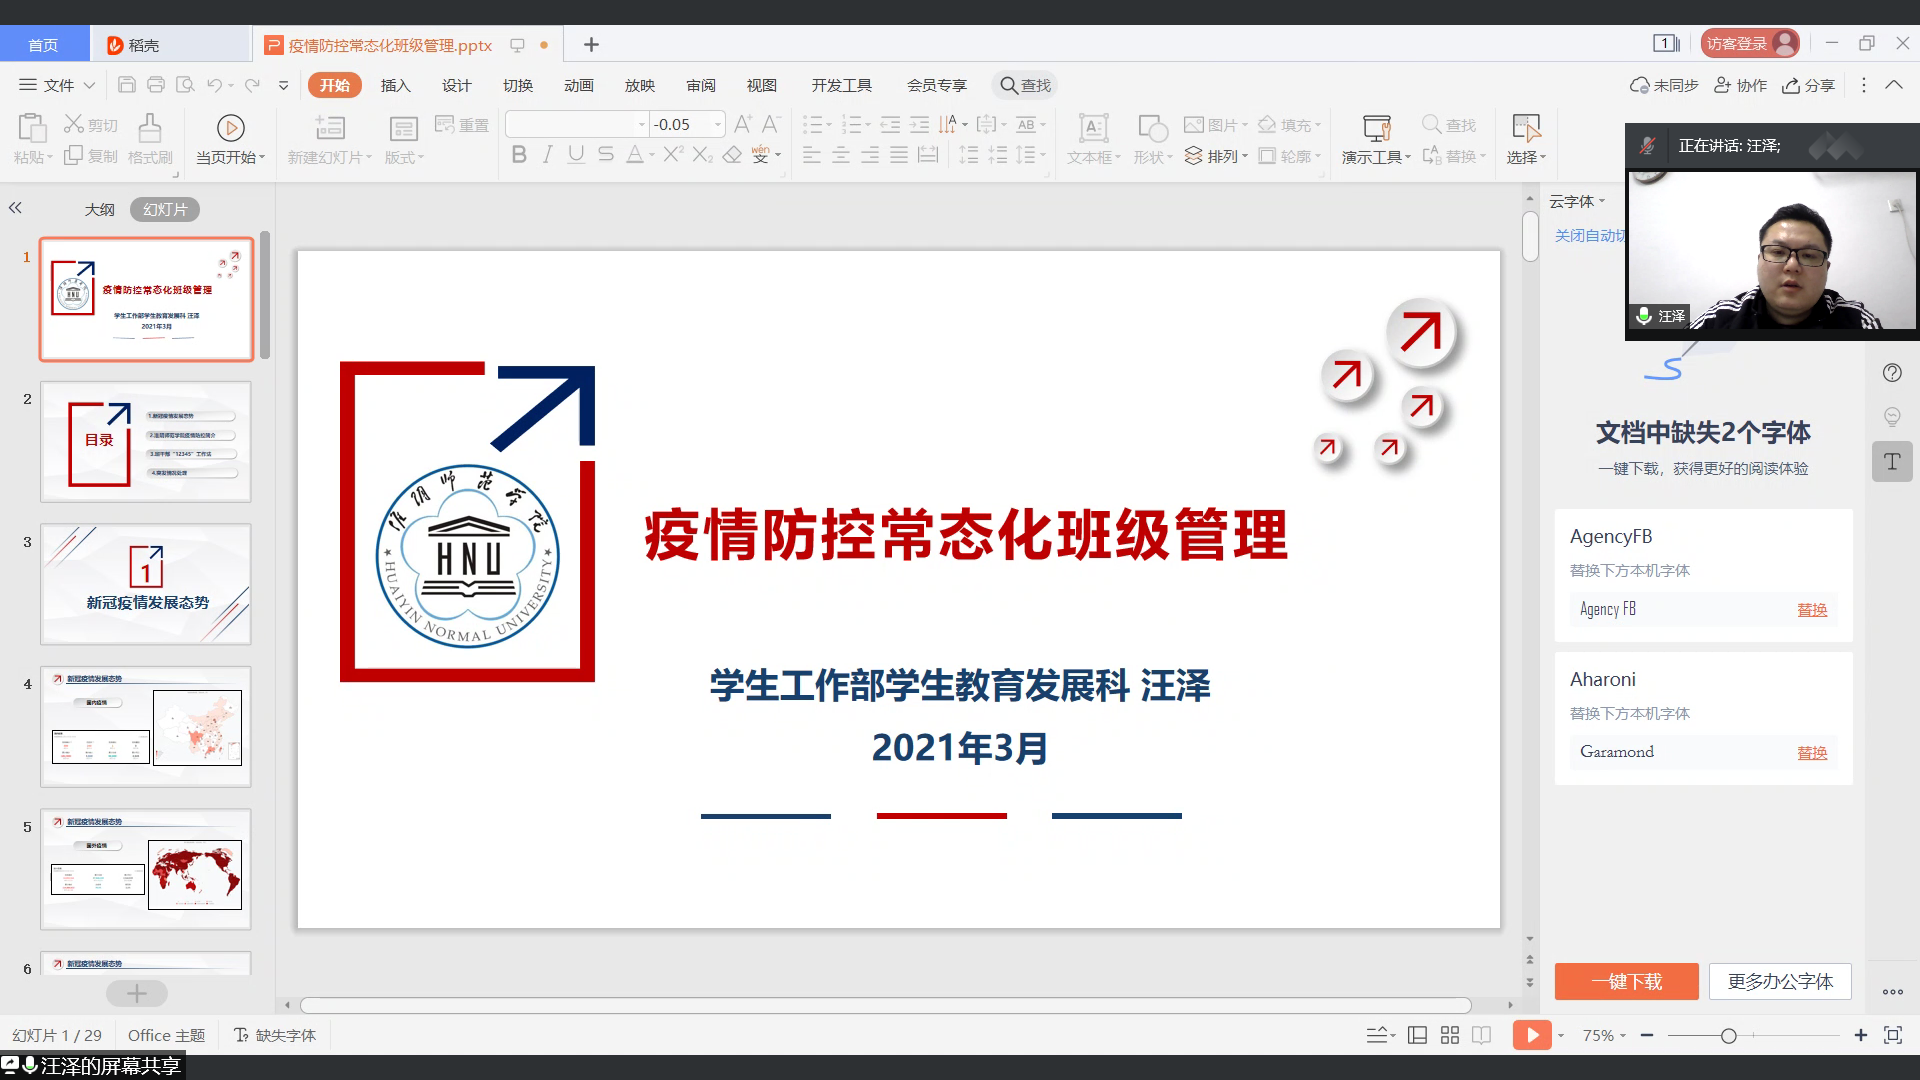Click the Italic formatting icon

tap(547, 155)
